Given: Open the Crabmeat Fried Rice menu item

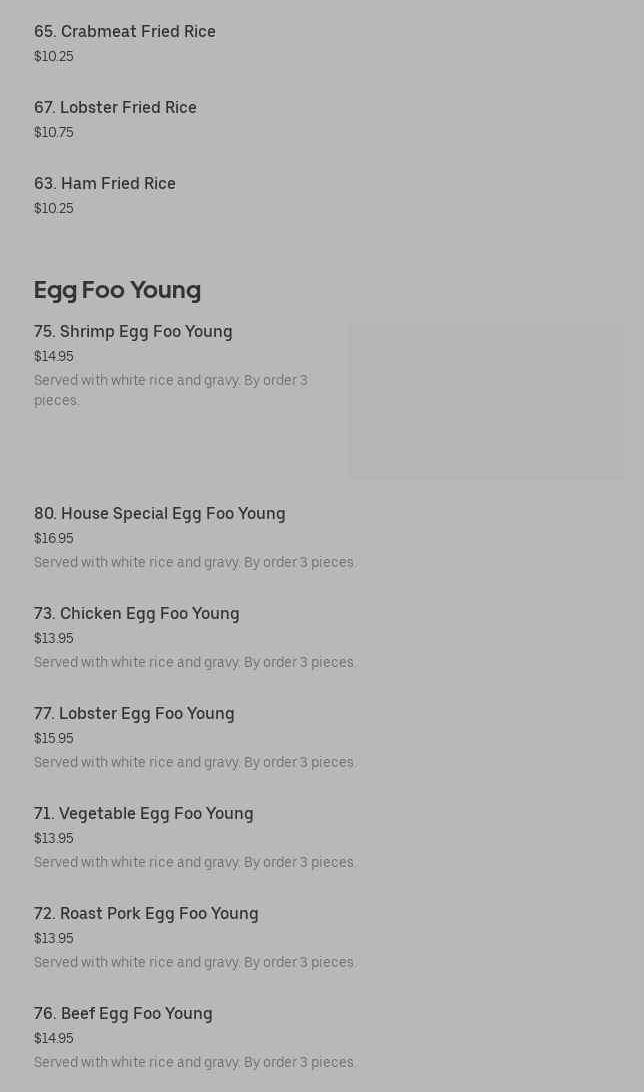Looking at the screenshot, I should tap(125, 32).
